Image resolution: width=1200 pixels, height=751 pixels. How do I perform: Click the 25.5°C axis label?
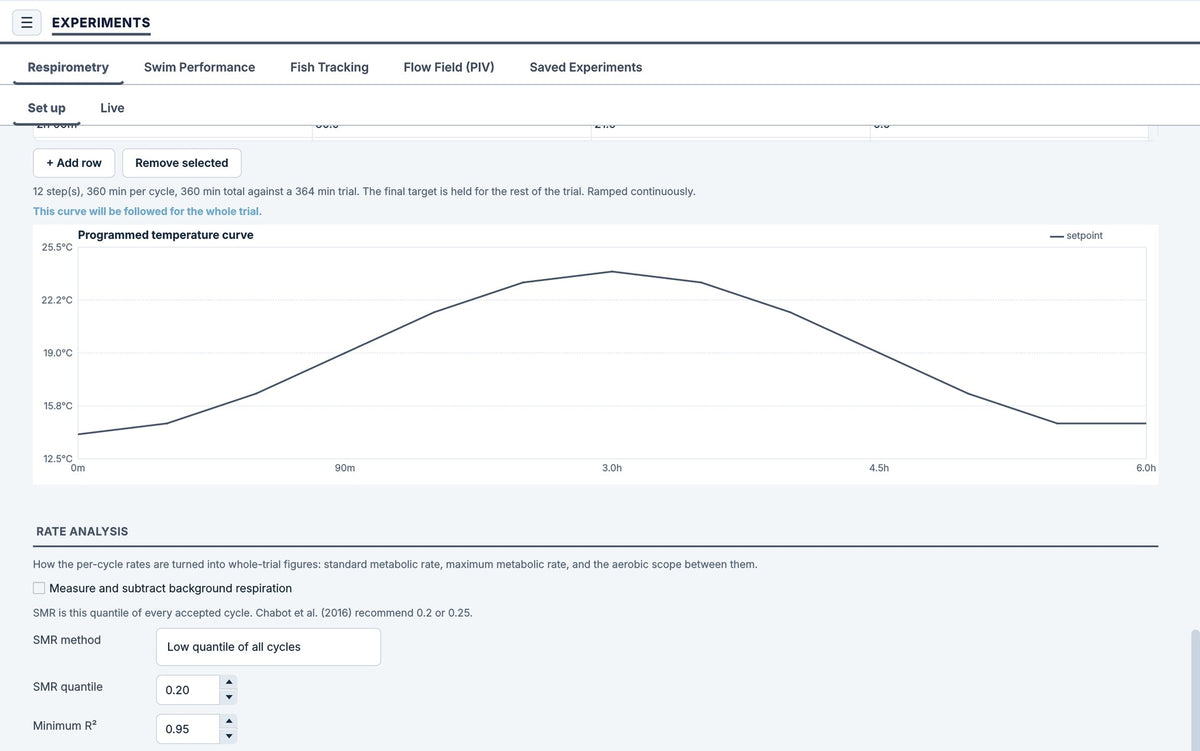(x=57, y=247)
